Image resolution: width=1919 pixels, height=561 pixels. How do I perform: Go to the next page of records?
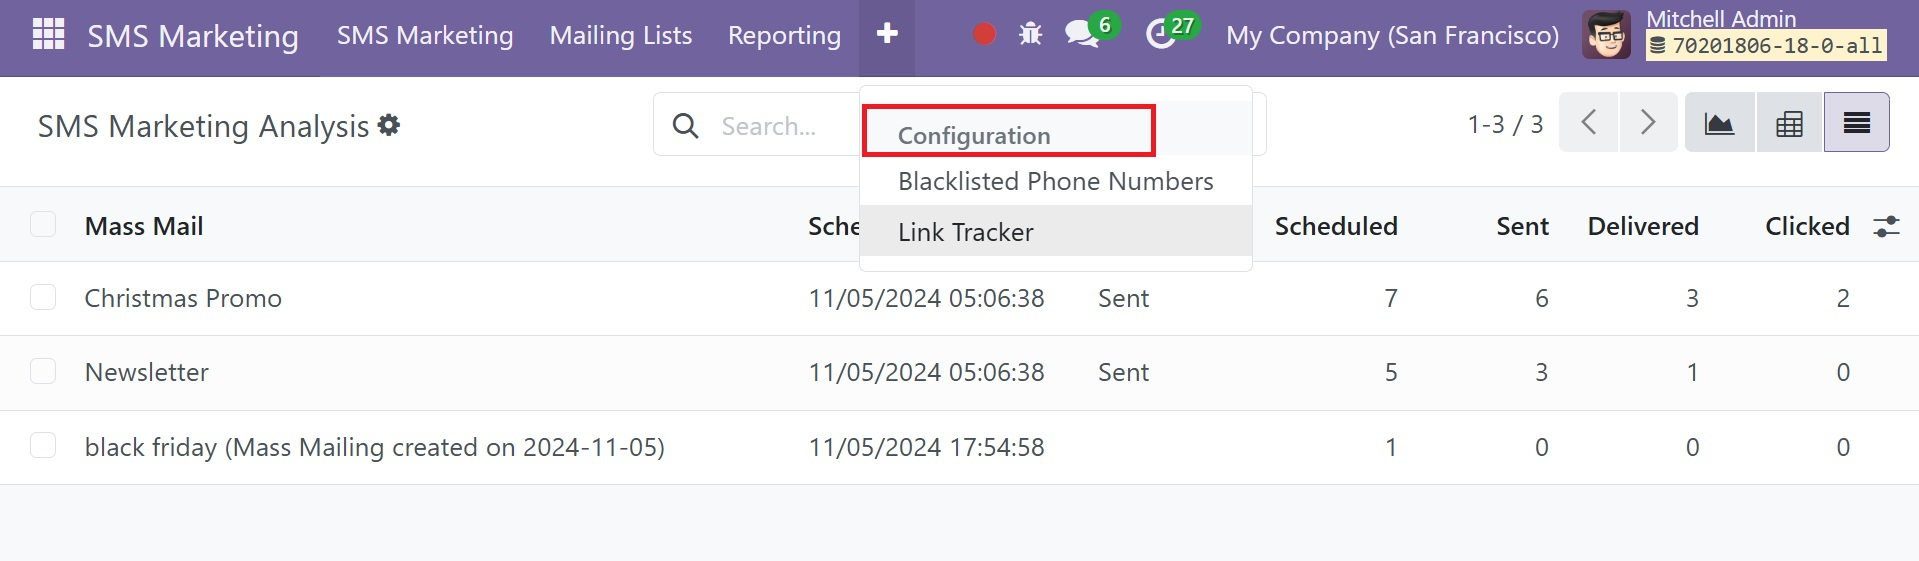(x=1648, y=123)
